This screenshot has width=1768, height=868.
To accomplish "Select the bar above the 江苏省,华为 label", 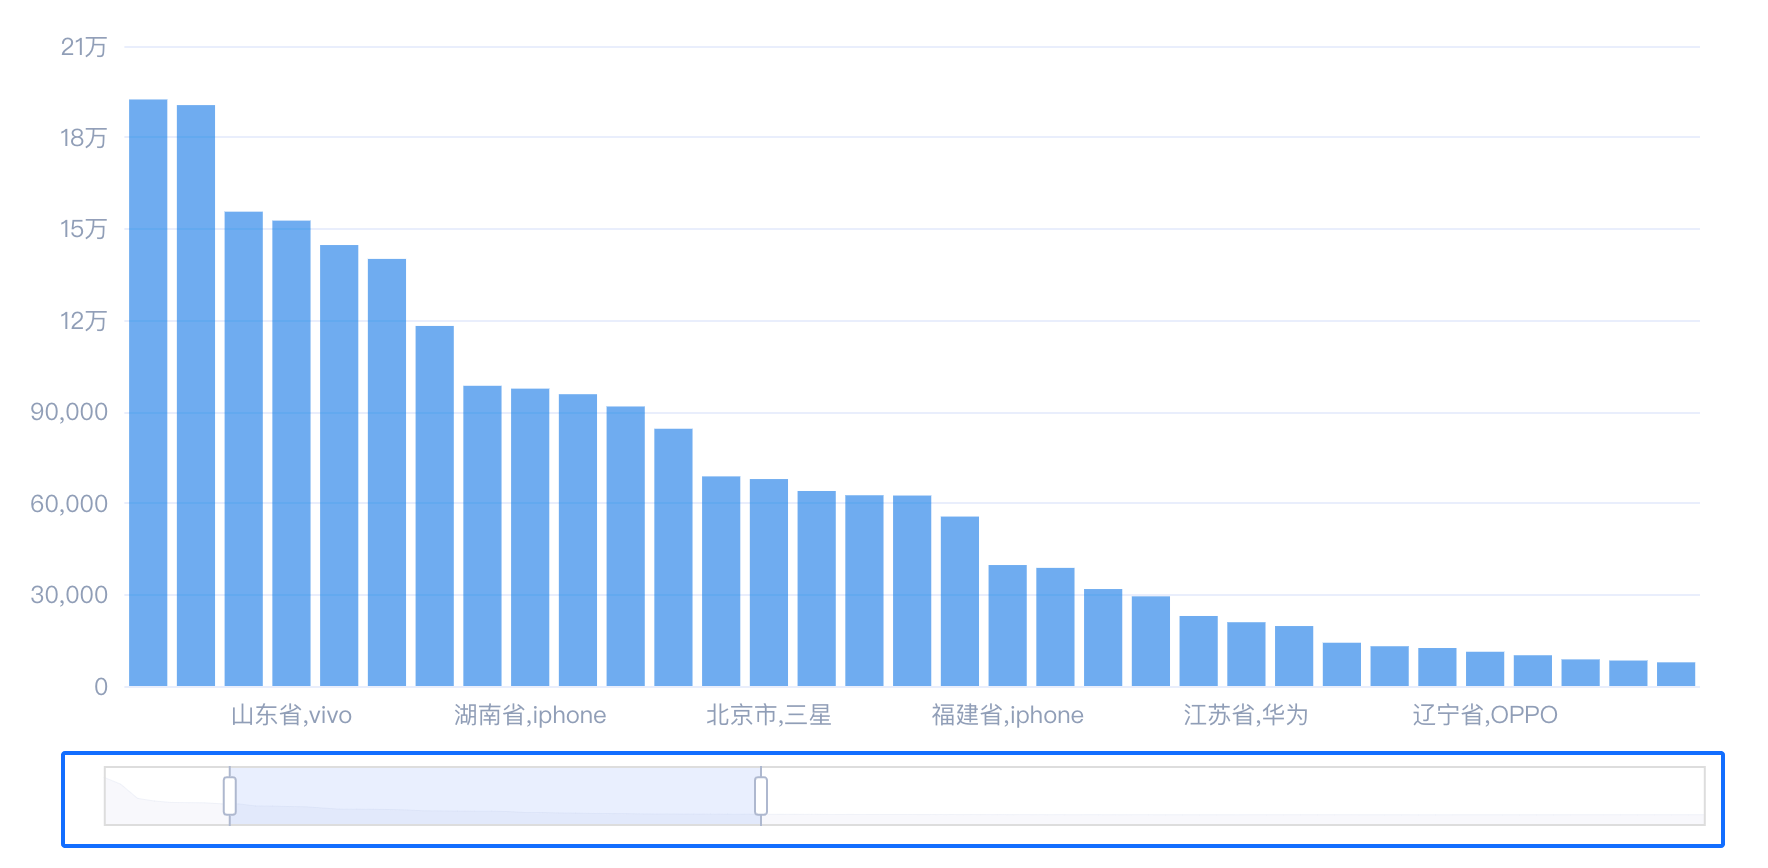I will (x=1246, y=654).
